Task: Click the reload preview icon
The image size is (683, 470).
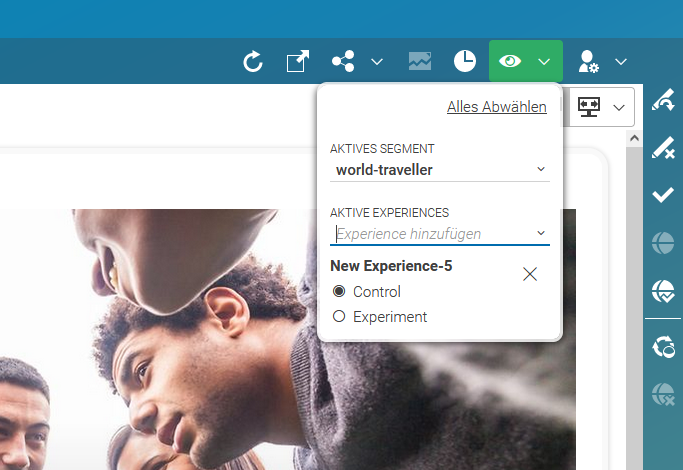Action: [x=253, y=62]
